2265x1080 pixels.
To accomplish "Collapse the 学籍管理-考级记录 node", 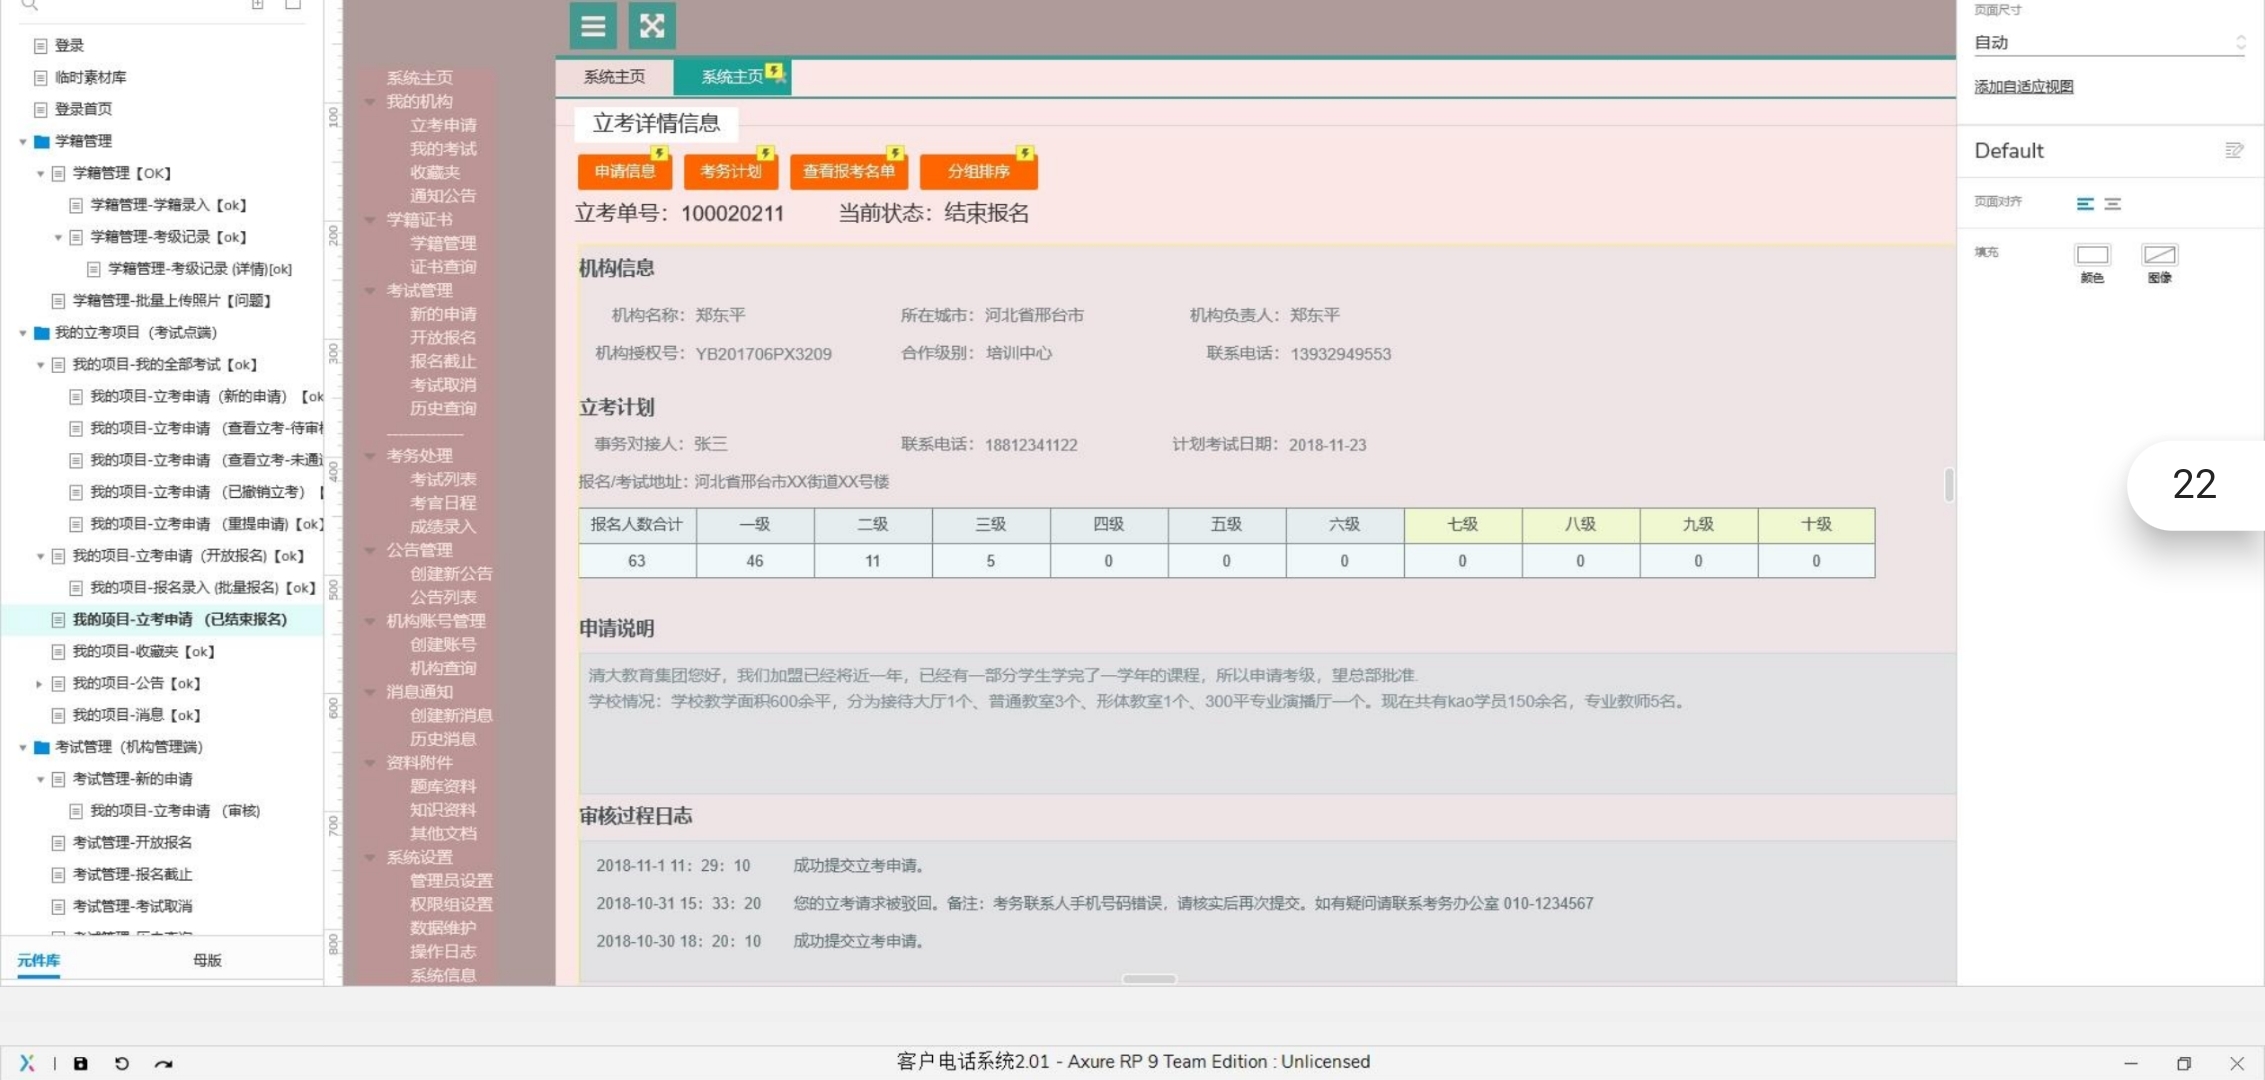I will tap(58, 238).
